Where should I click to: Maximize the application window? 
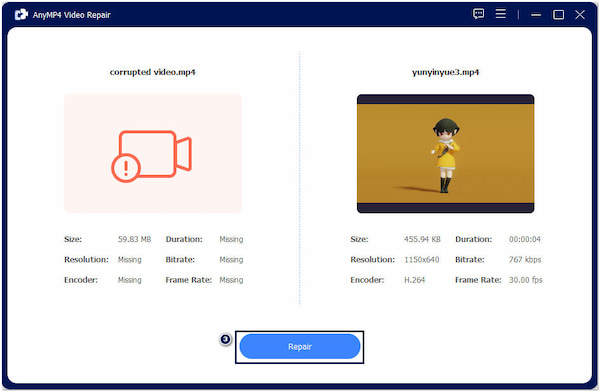[x=558, y=15]
